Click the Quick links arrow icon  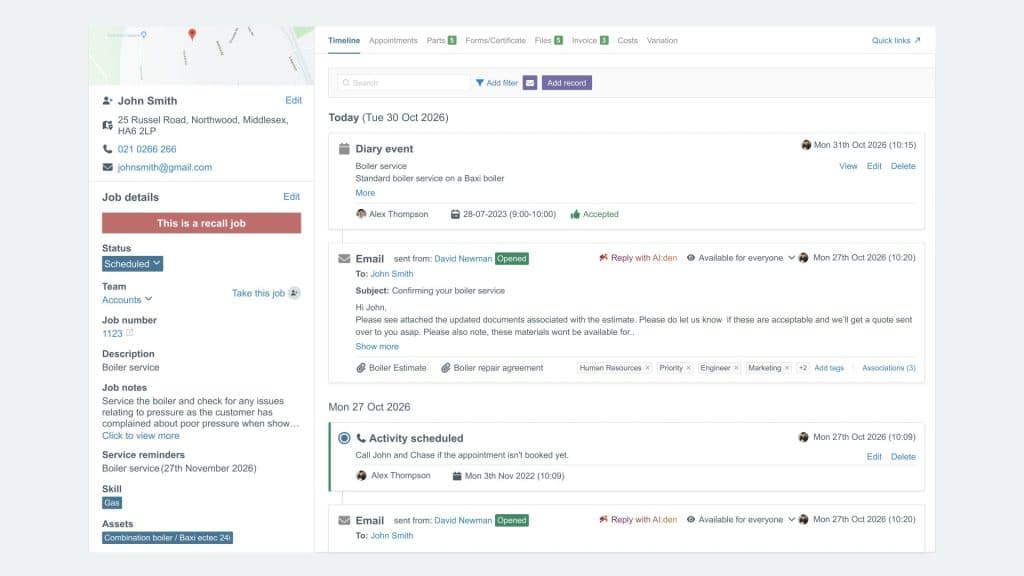pos(918,40)
